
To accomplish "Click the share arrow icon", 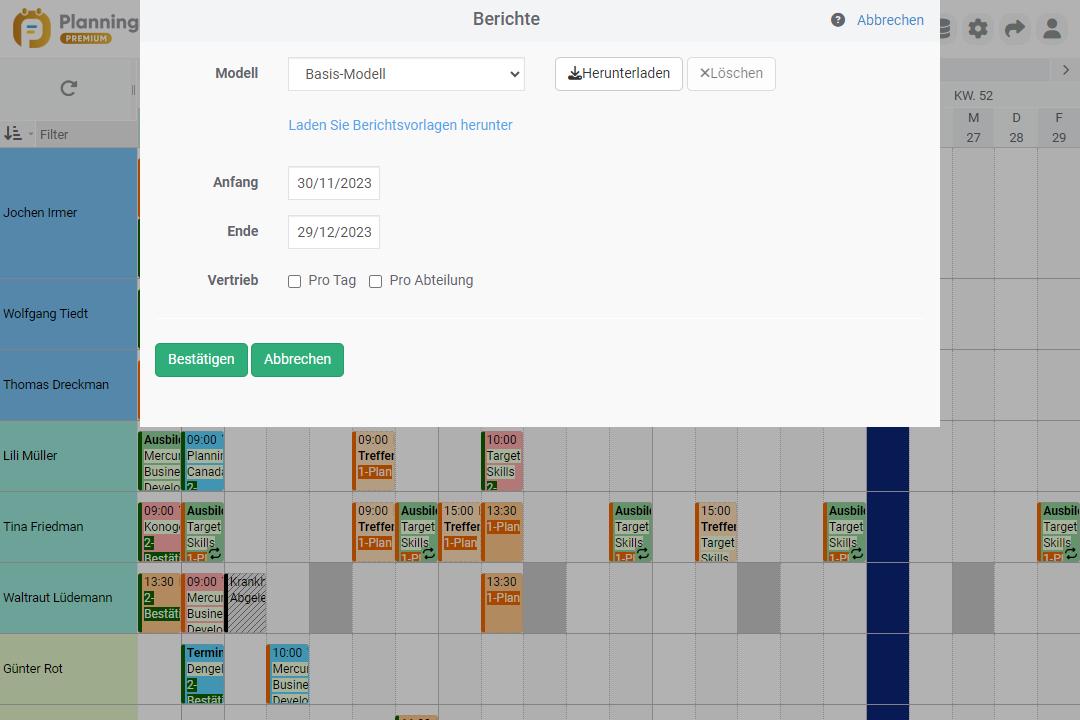I will point(1015,29).
